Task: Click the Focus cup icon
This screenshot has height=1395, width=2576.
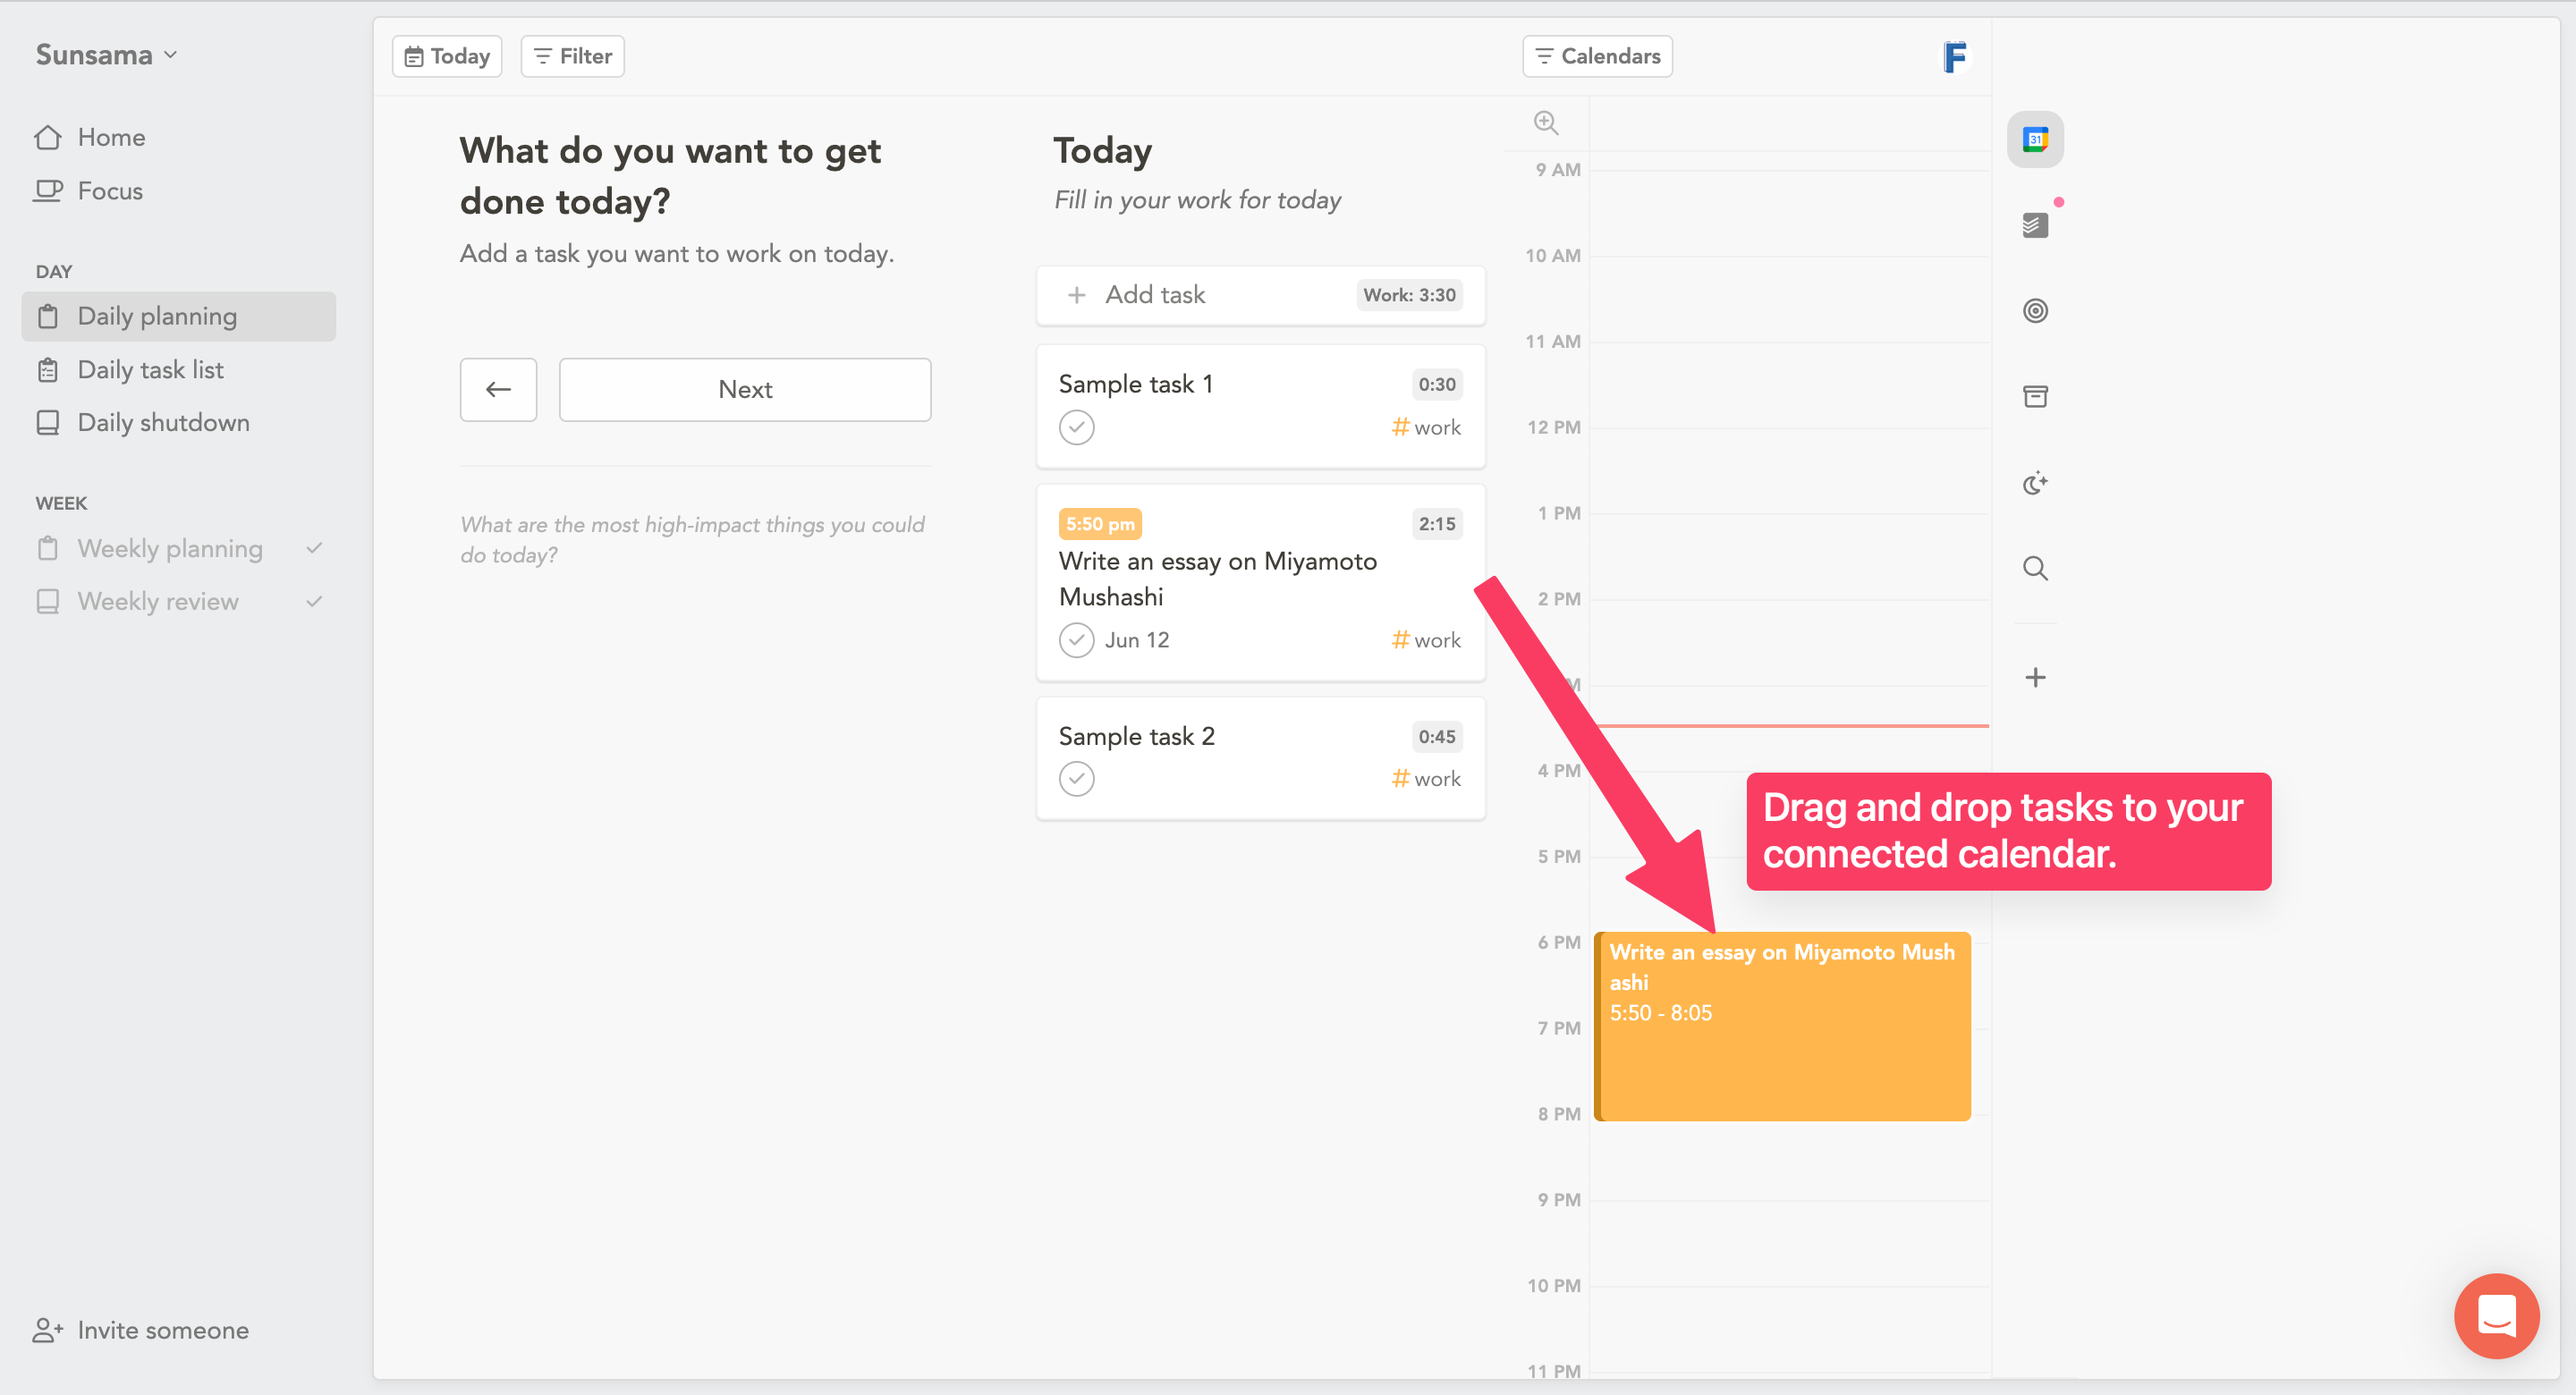Action: point(48,191)
